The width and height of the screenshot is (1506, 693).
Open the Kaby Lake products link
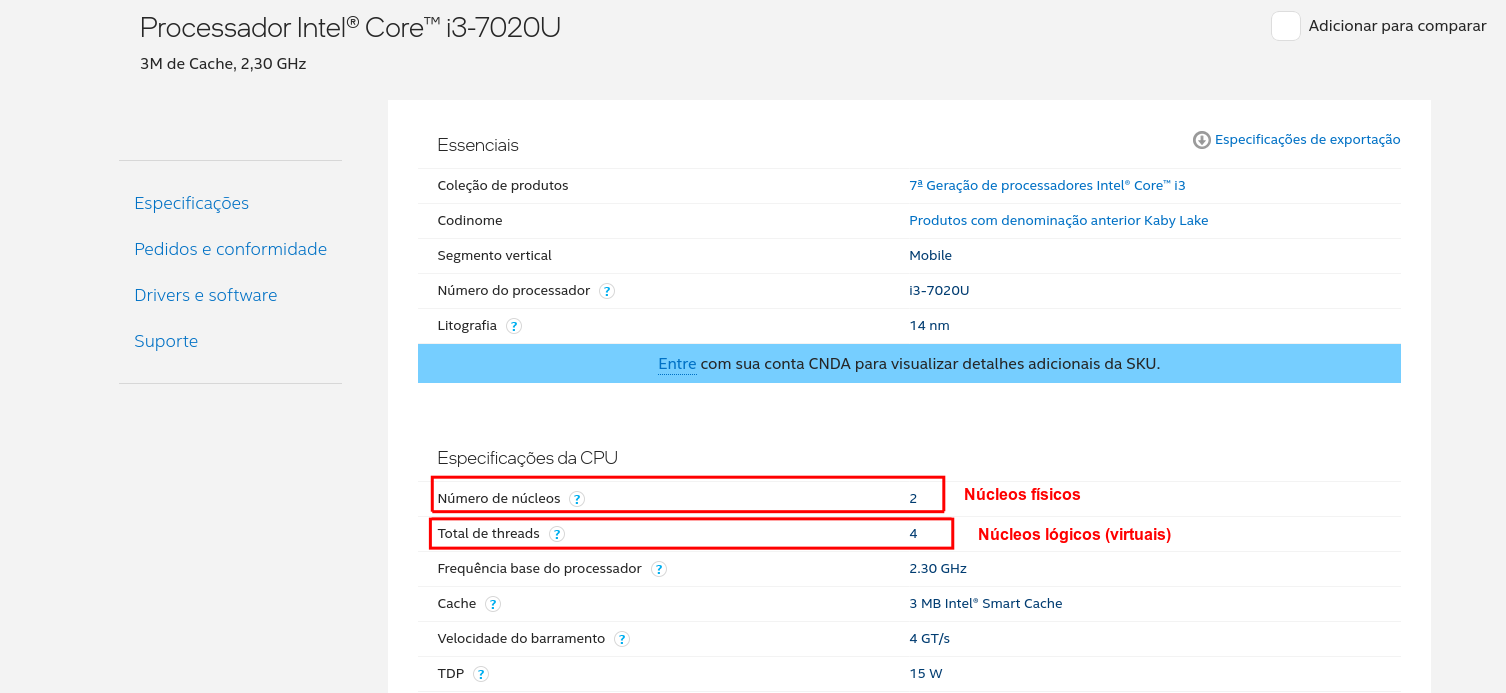coord(1059,221)
